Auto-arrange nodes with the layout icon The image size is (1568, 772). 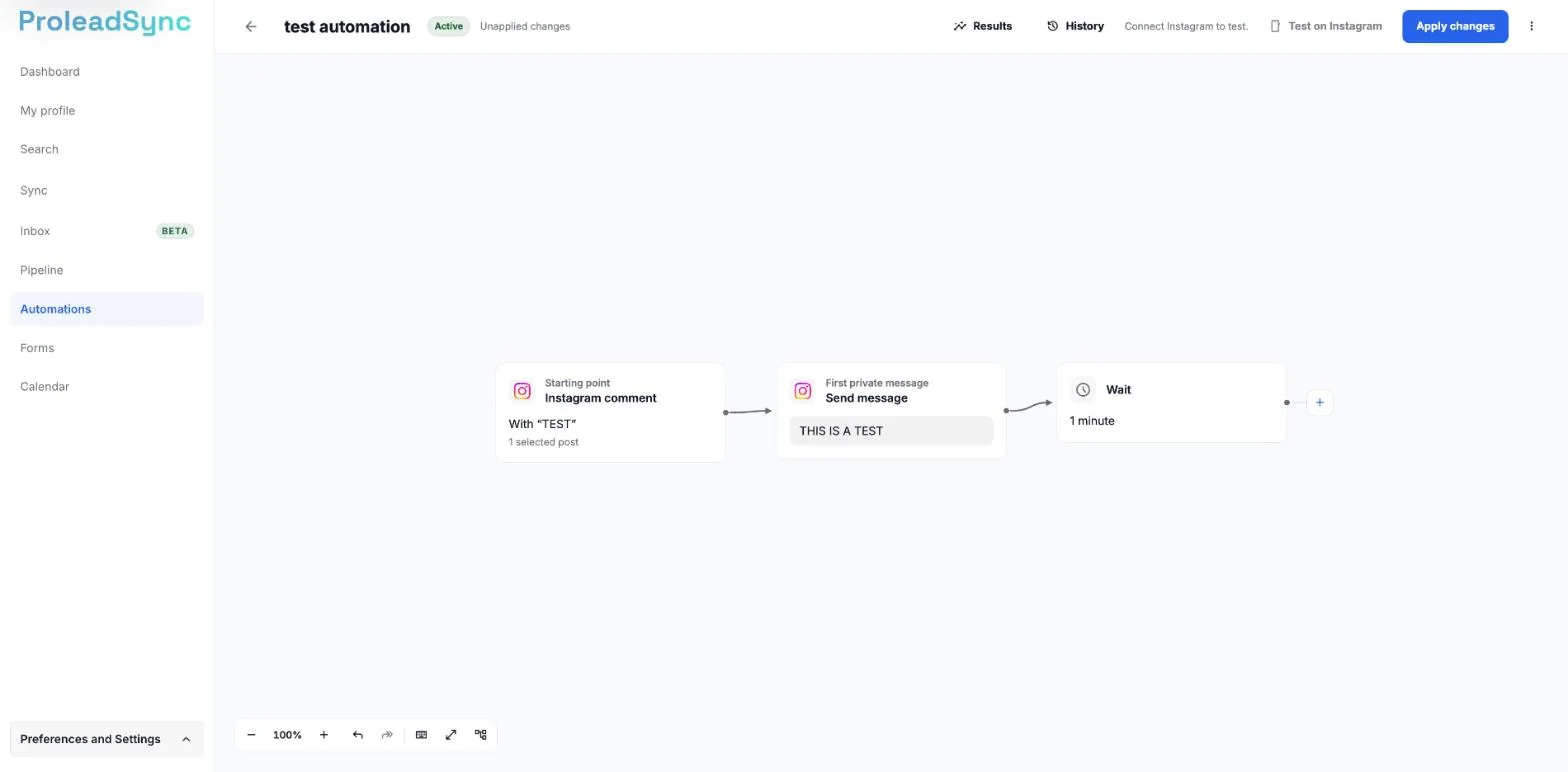tap(481, 735)
